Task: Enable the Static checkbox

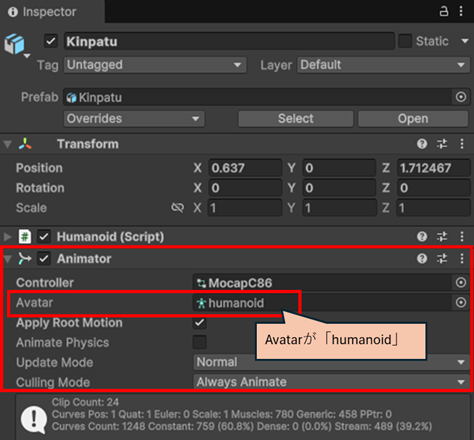Action: coord(405,41)
